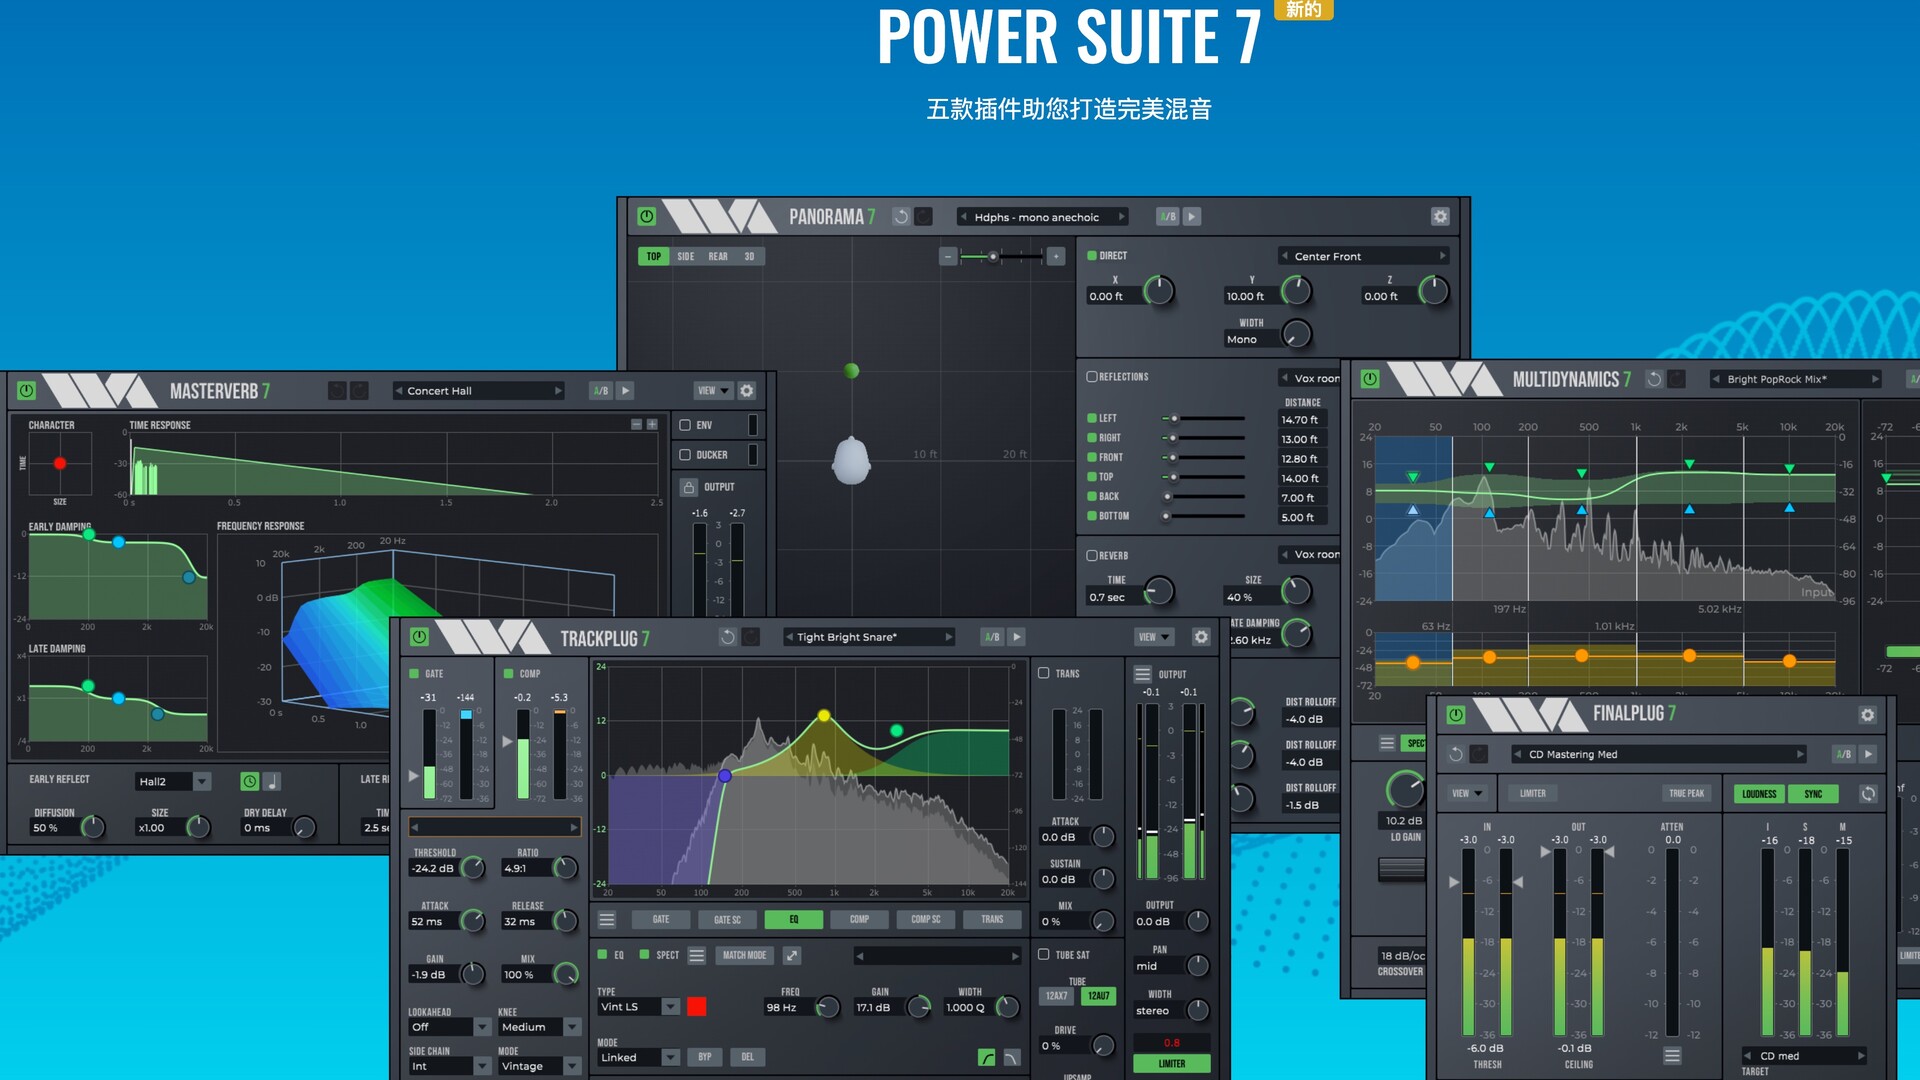This screenshot has width=1920, height=1080.
Task: Select Panorama REAR view tab
Action: (x=718, y=257)
